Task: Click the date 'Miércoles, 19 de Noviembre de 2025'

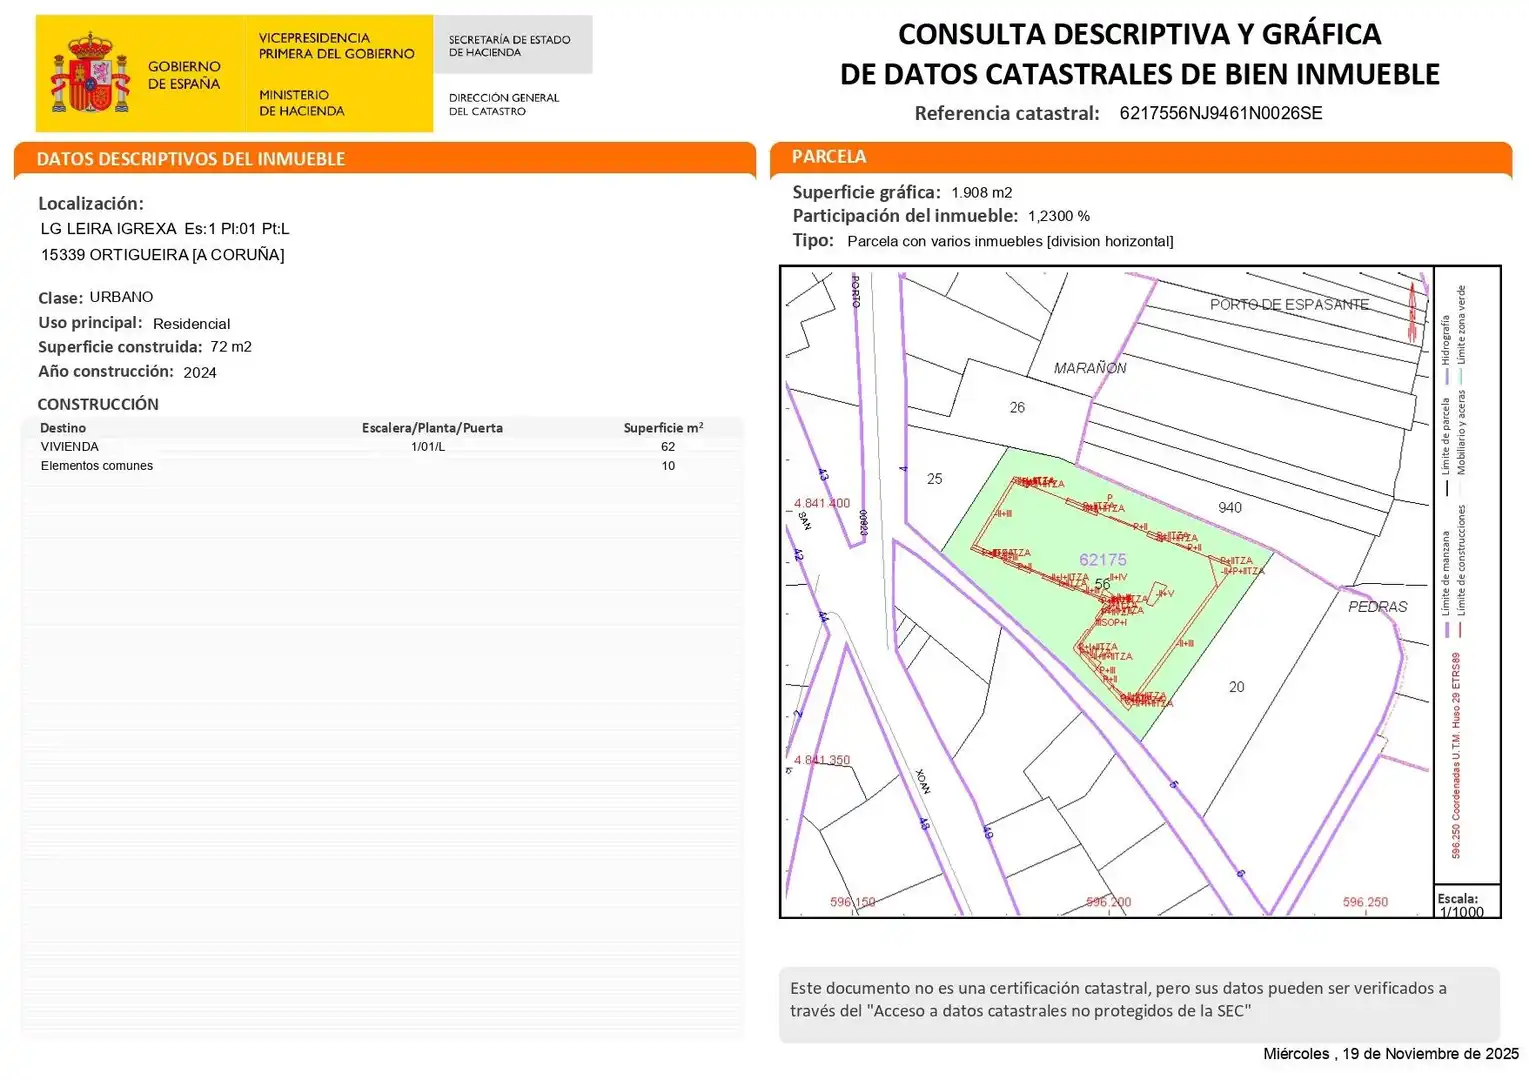Action: [x=1391, y=1054]
